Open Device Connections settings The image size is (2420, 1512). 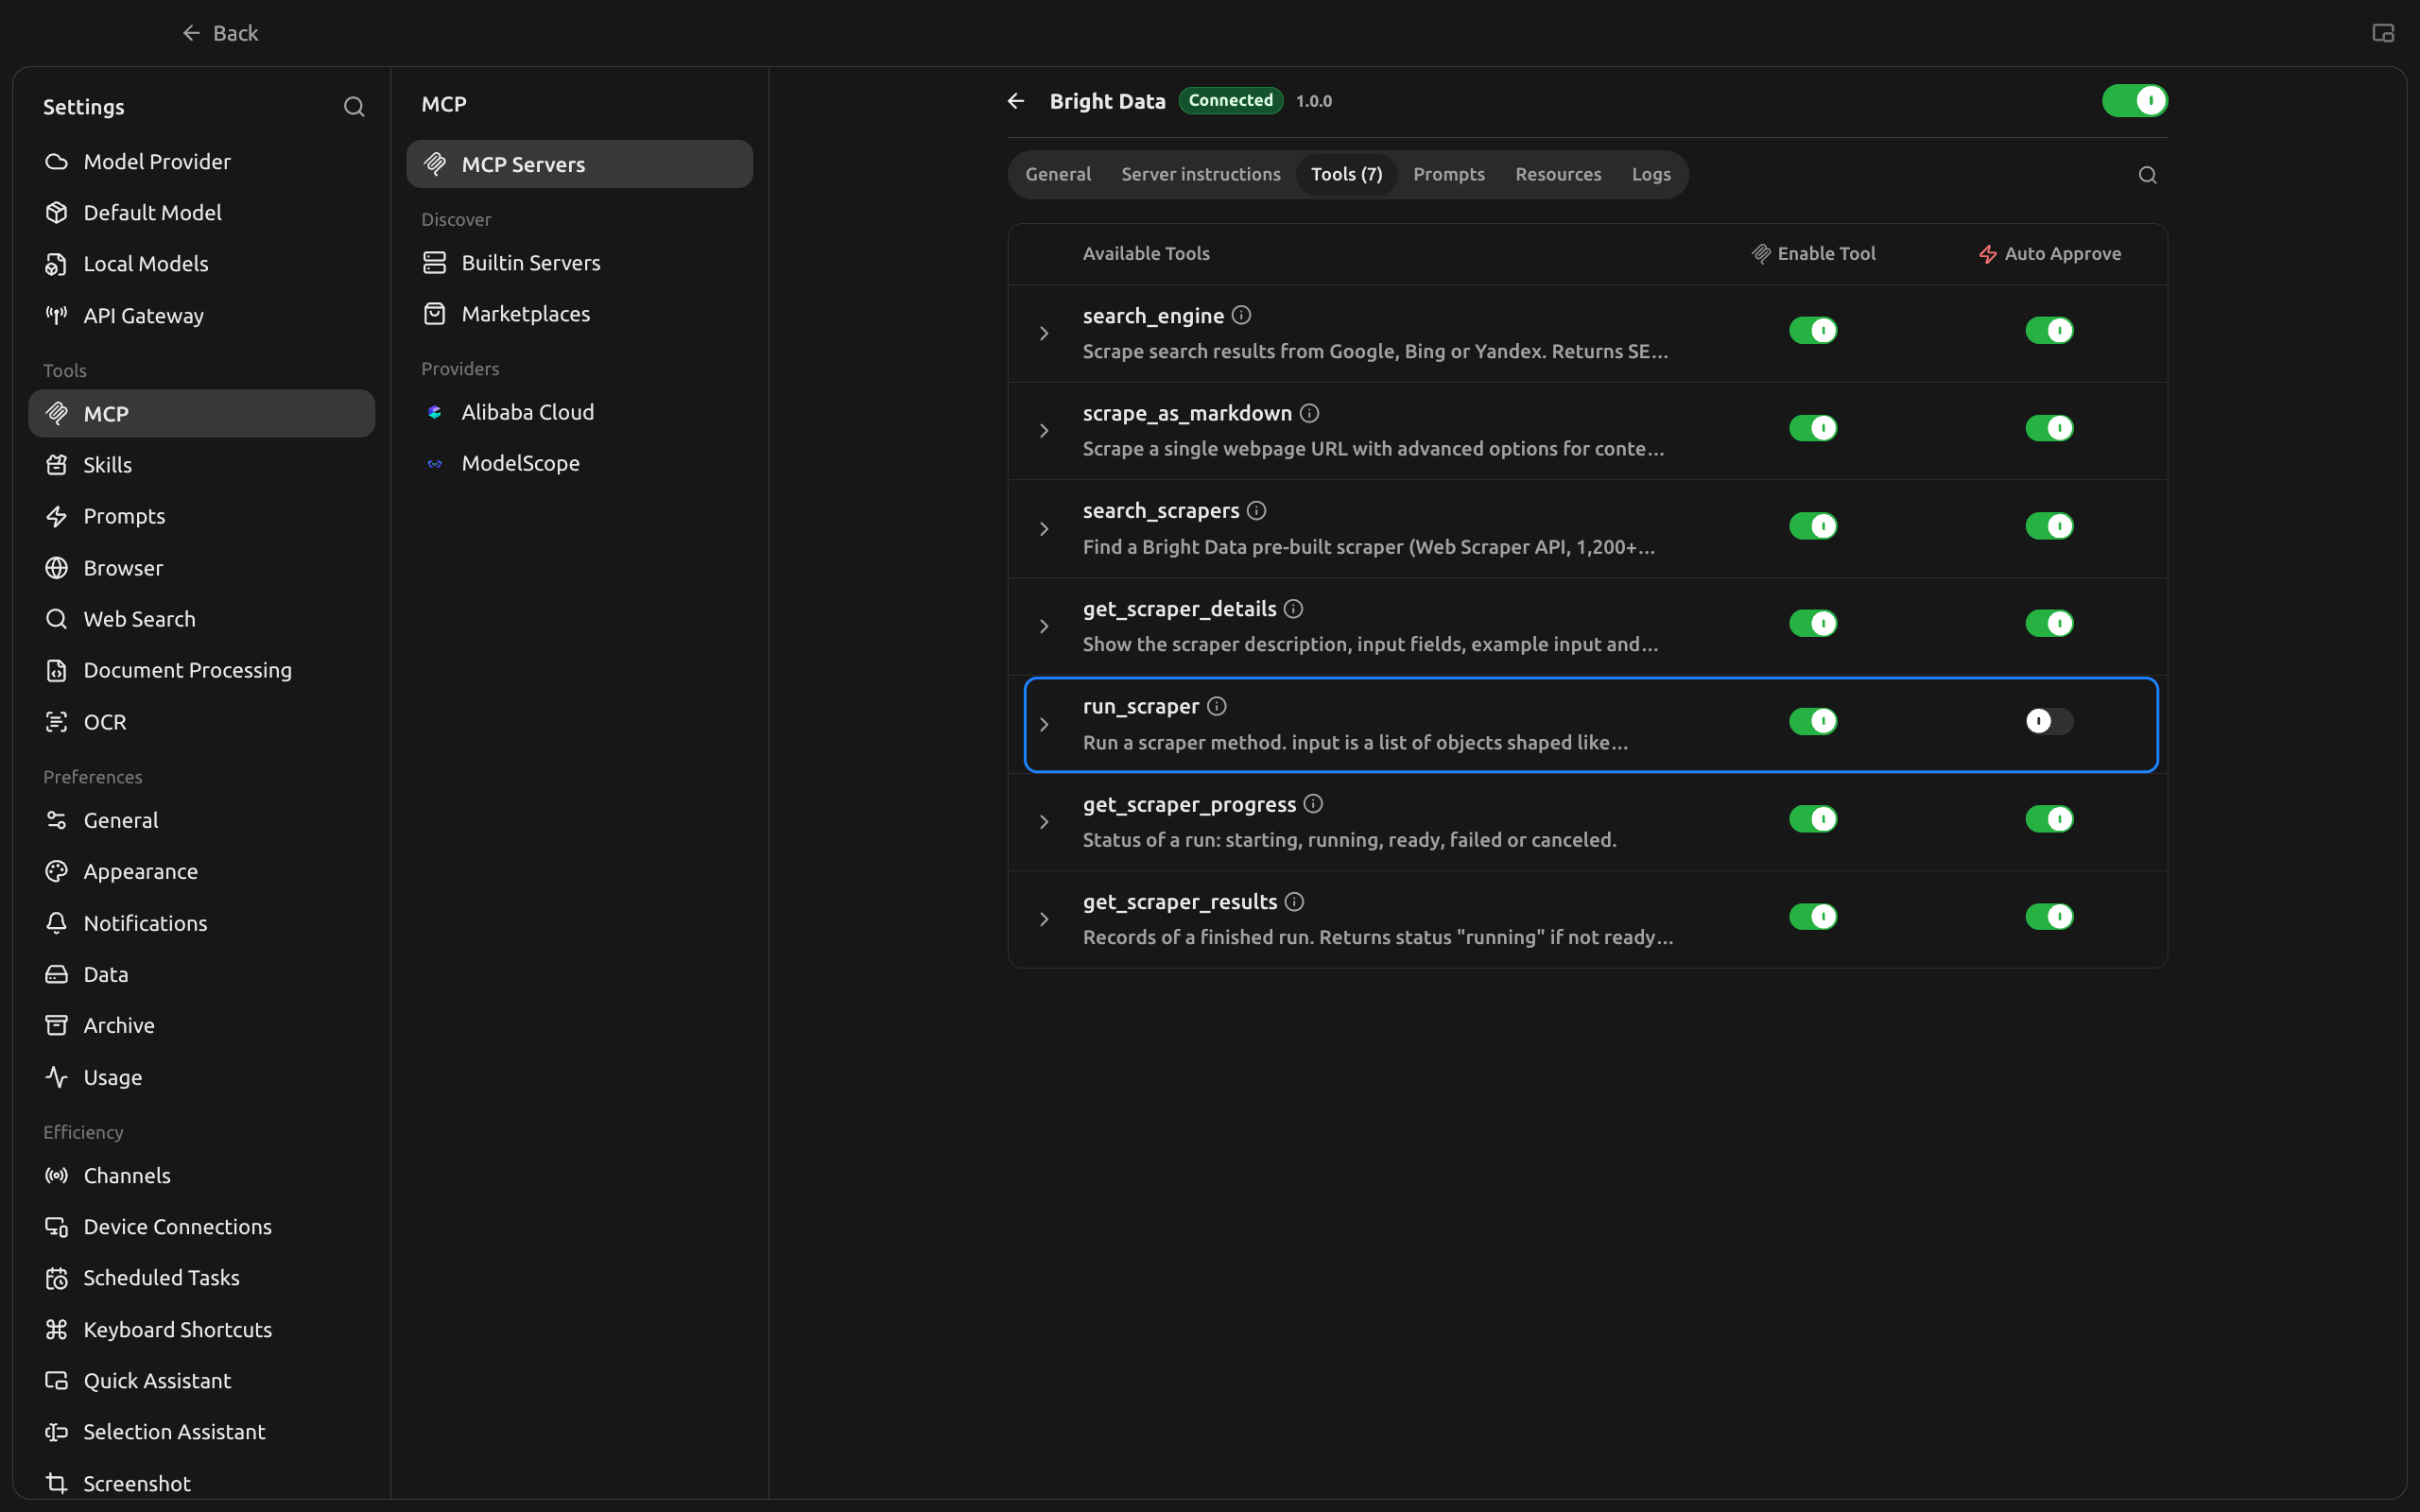[x=201, y=1227]
